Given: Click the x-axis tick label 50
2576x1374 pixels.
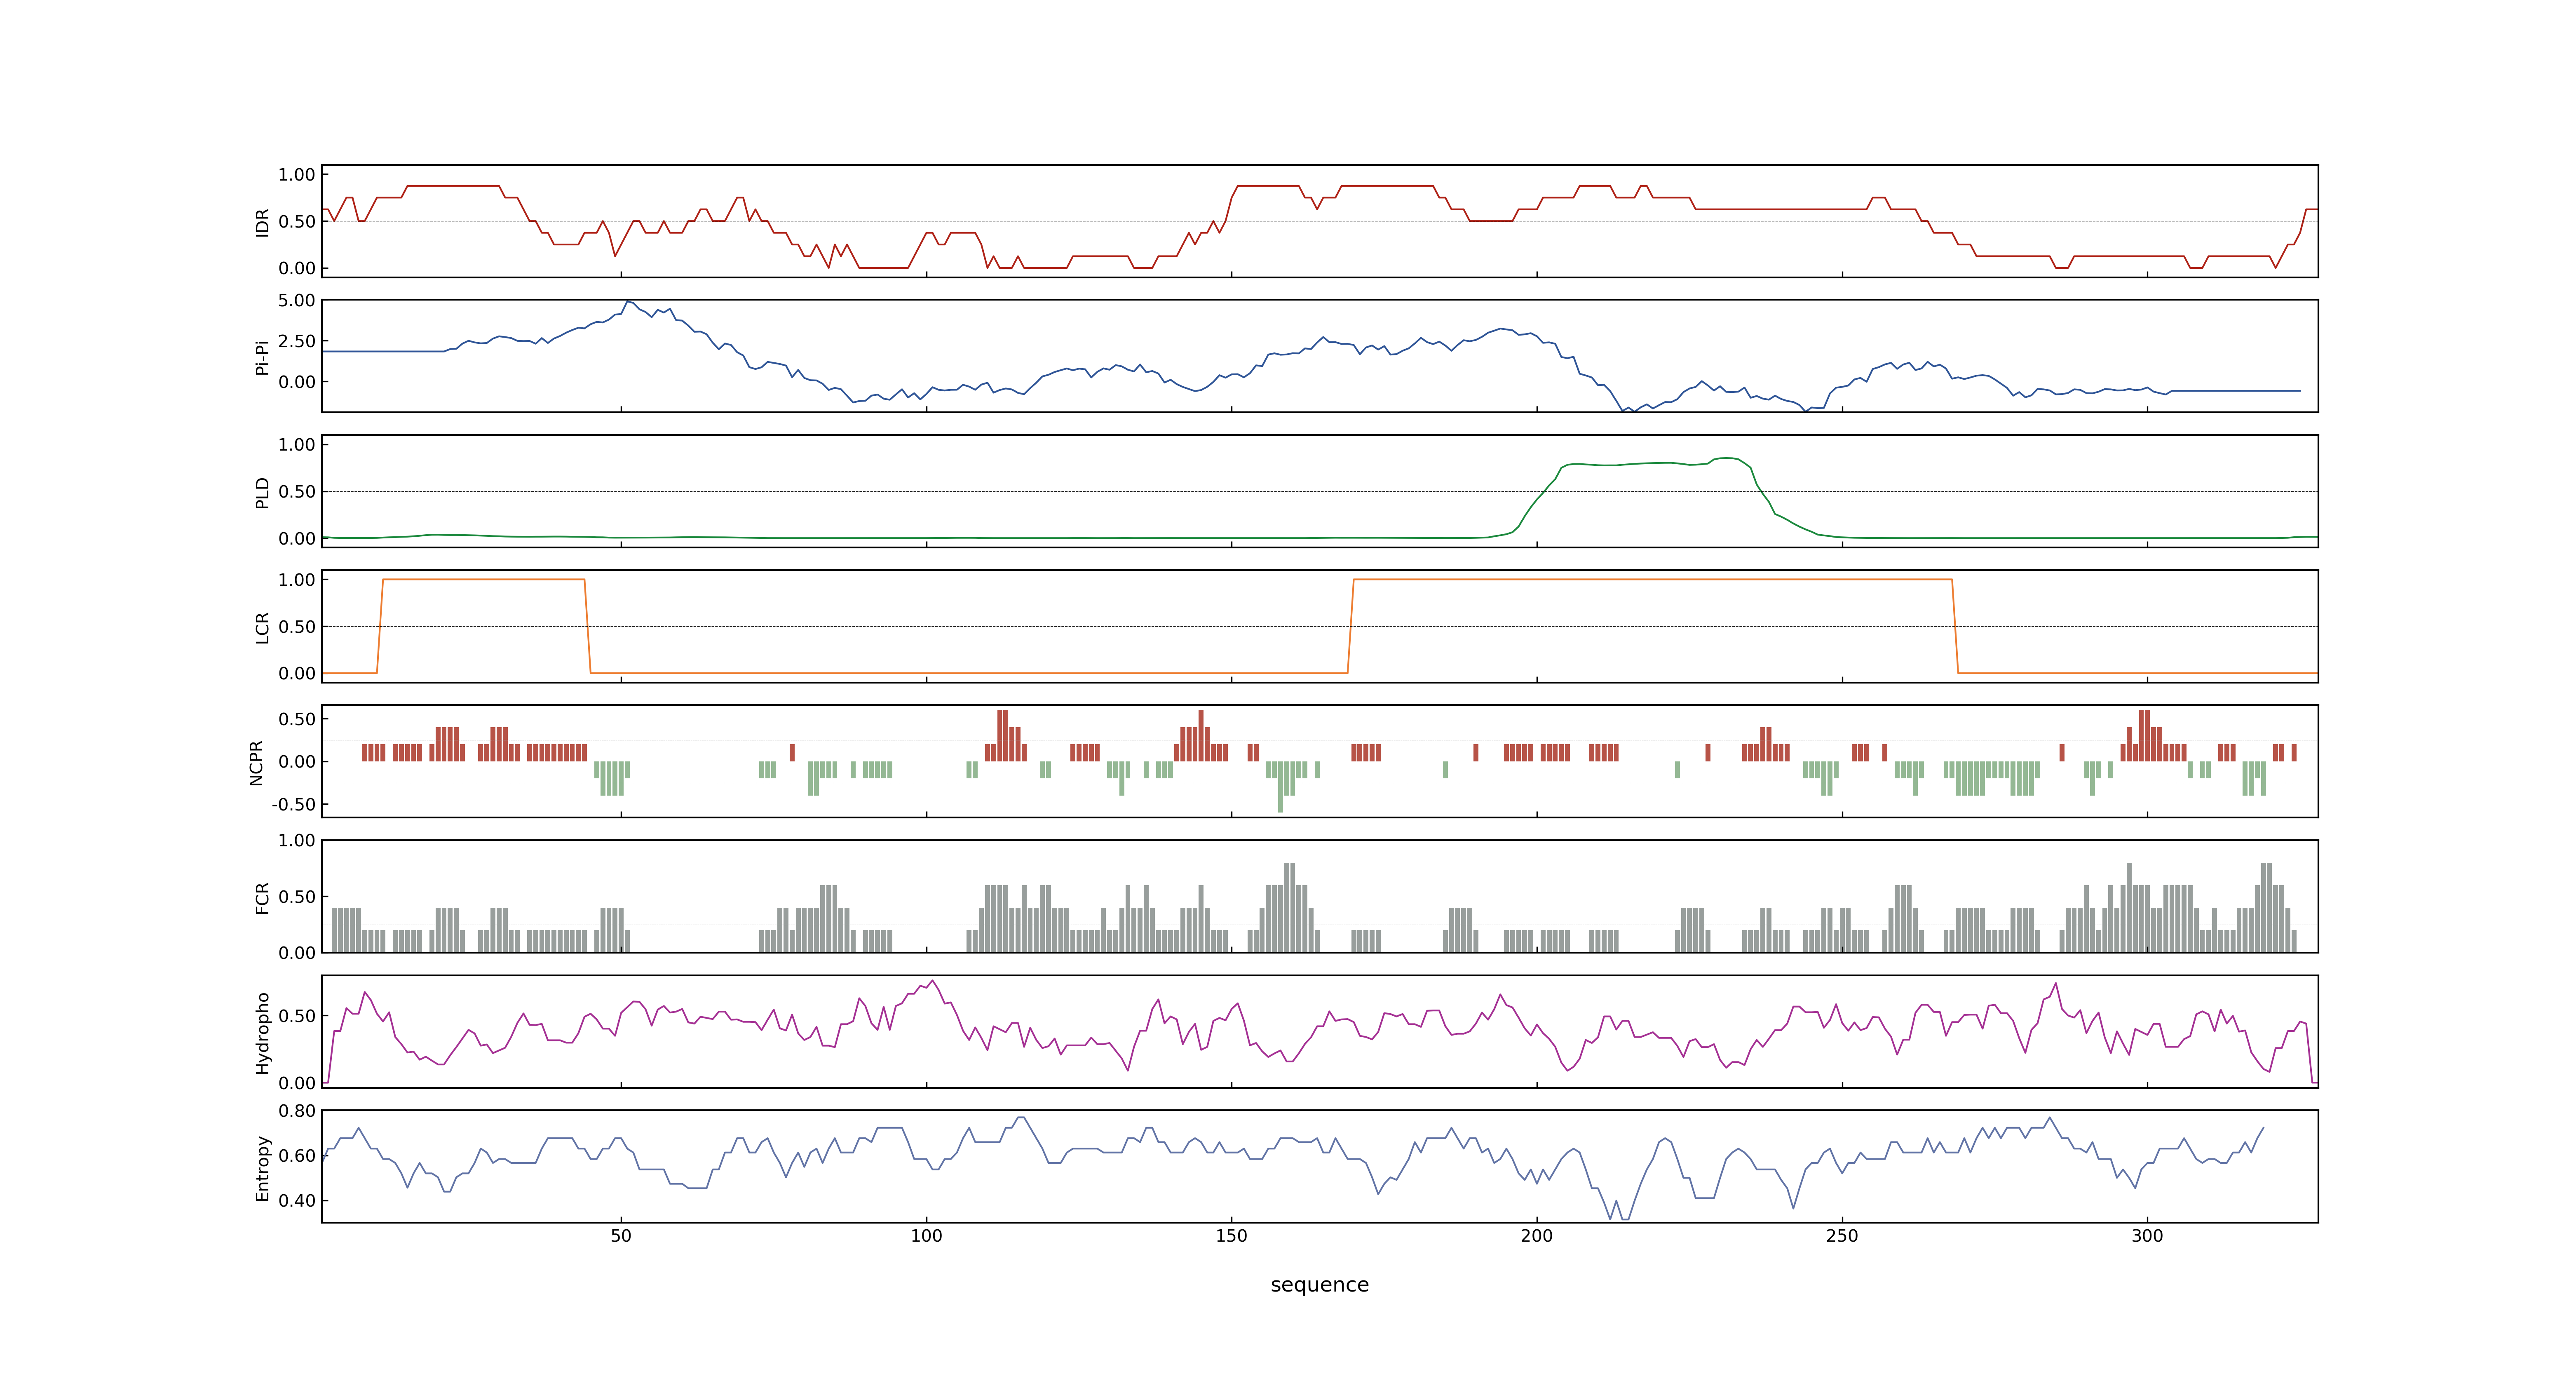Looking at the screenshot, I should [621, 1236].
